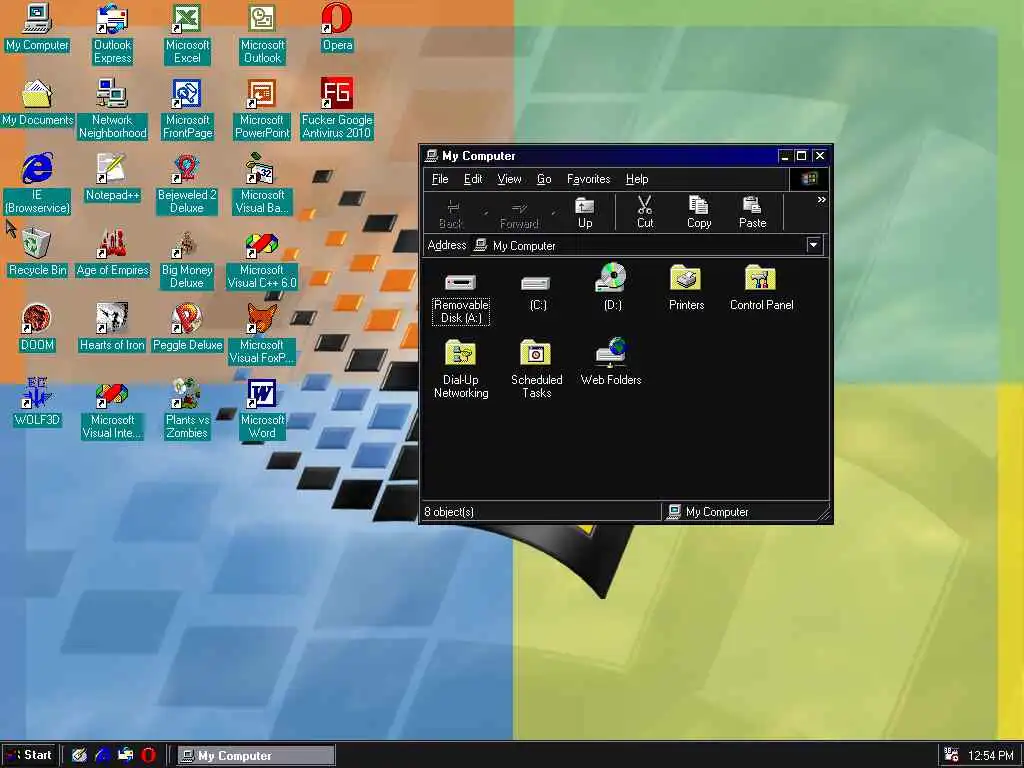The width and height of the screenshot is (1024, 768).
Task: Click Outlook Express Quick Launch icon
Action: tap(125, 755)
